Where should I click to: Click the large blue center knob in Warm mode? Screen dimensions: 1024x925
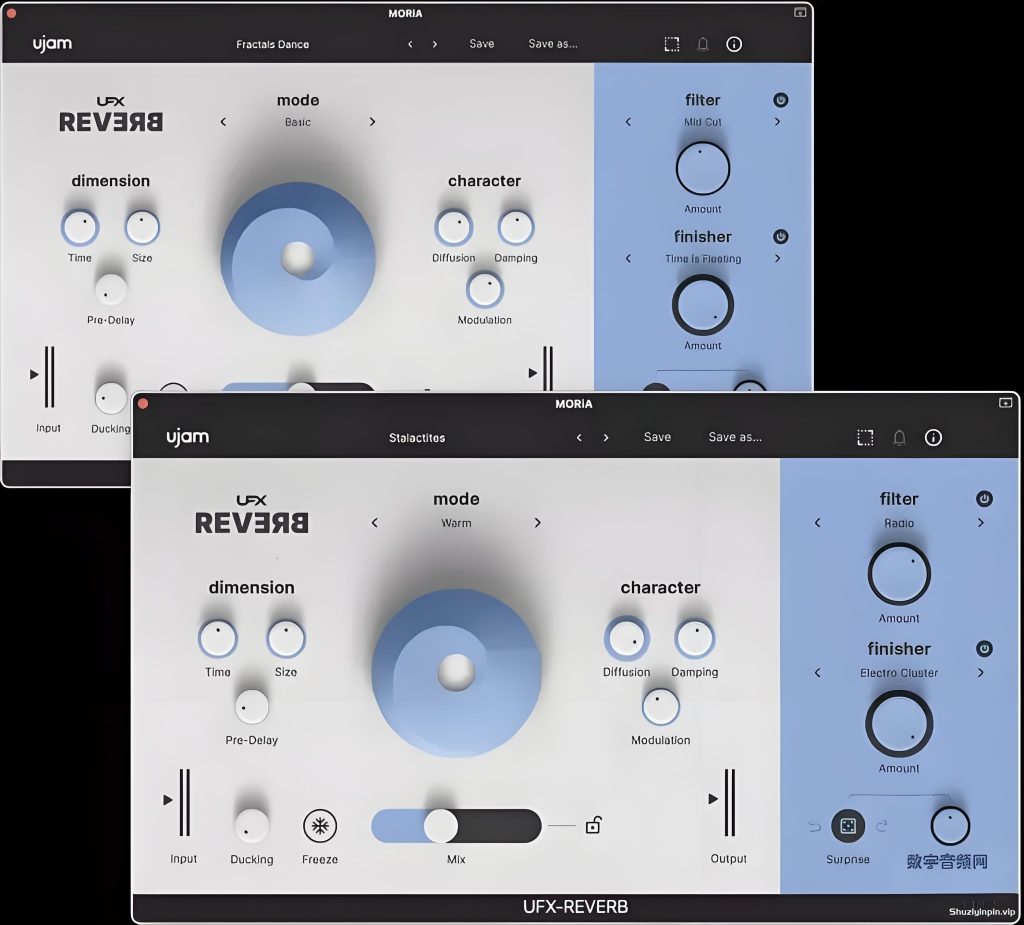tap(456, 673)
